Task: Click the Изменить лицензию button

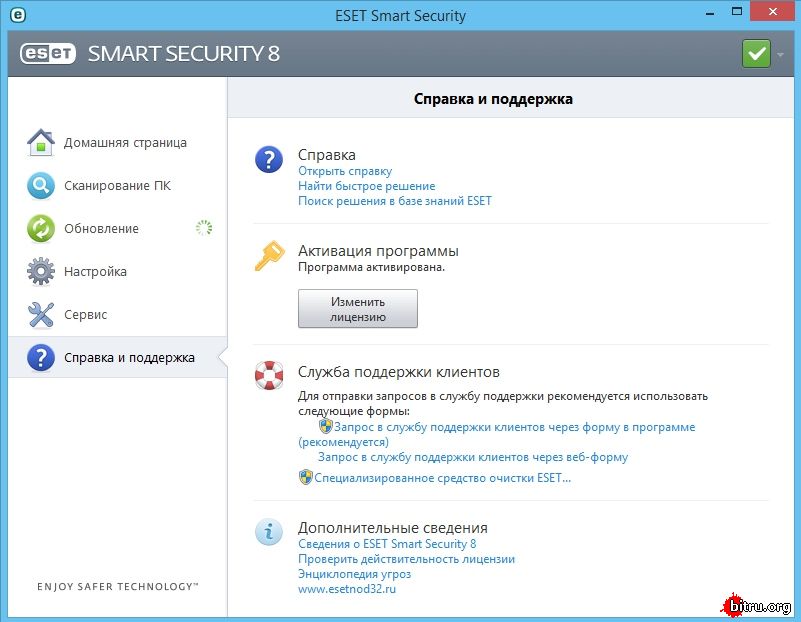Action: pyautogui.click(x=358, y=308)
